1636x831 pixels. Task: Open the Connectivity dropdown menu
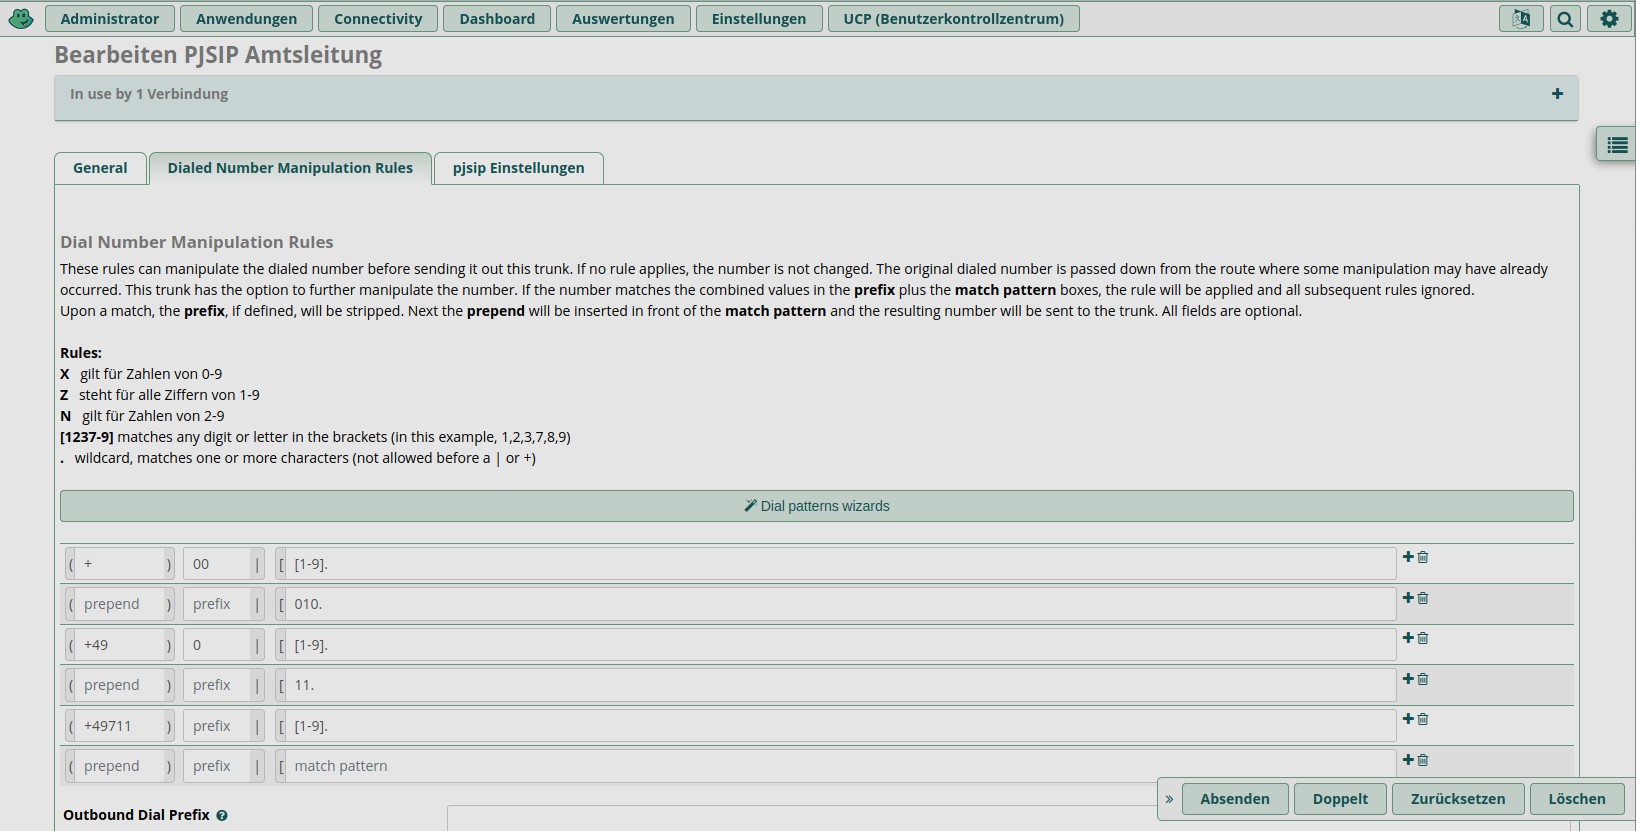pos(378,19)
